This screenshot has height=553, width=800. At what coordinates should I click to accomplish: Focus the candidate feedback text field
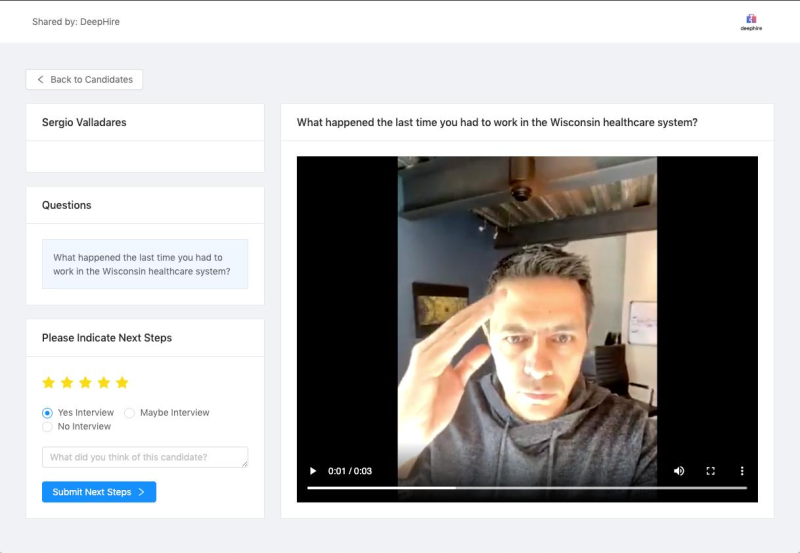(x=145, y=457)
